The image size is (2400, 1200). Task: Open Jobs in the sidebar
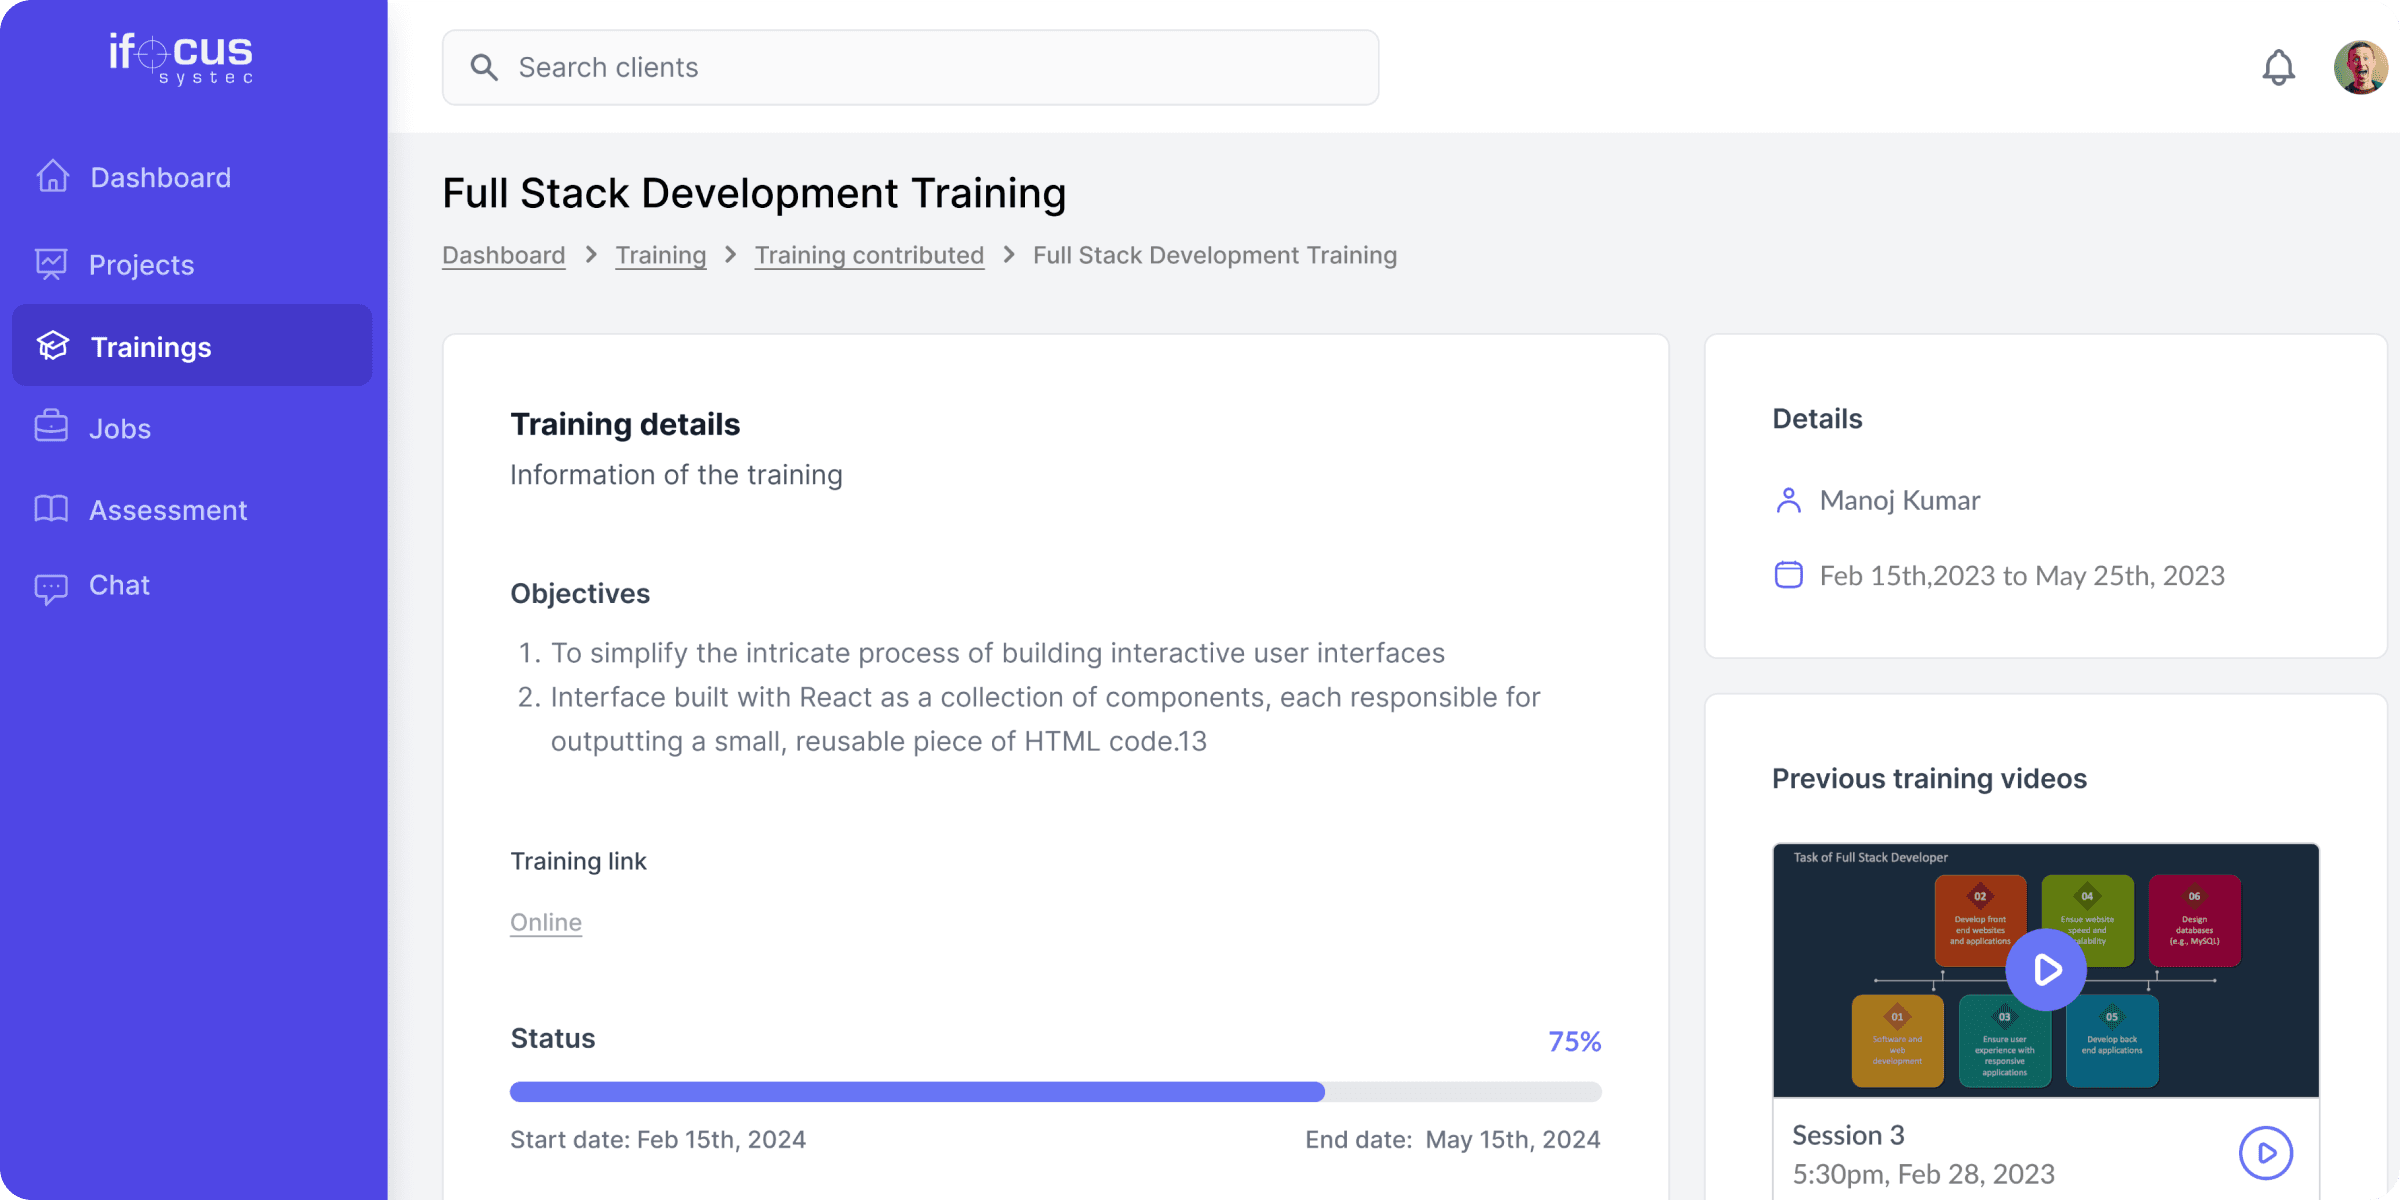tap(192, 428)
